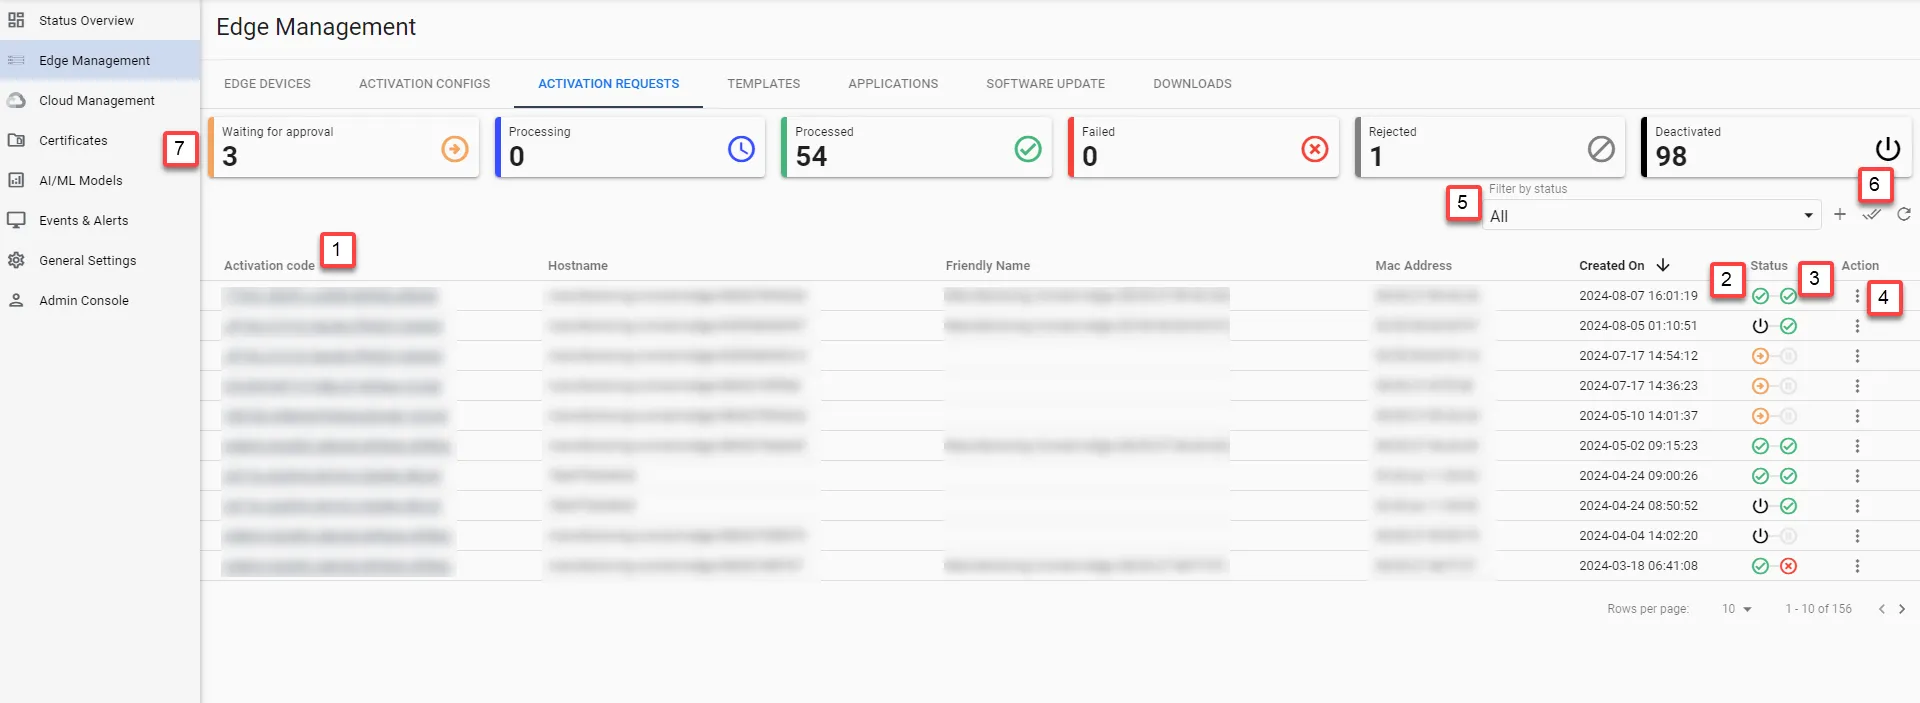Switch to Software Update tab
1920x703 pixels.
pos(1045,84)
